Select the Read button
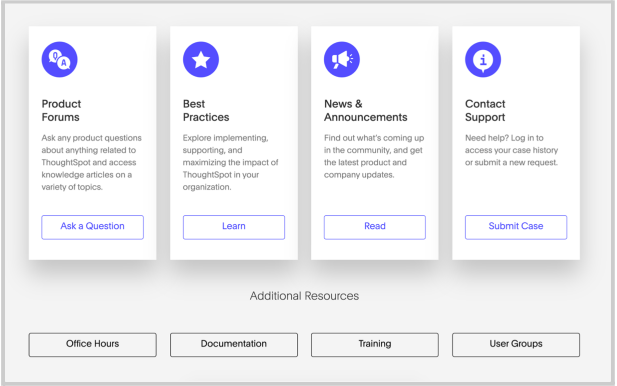Image resolution: width=617 pixels, height=386 pixels. coord(375,227)
